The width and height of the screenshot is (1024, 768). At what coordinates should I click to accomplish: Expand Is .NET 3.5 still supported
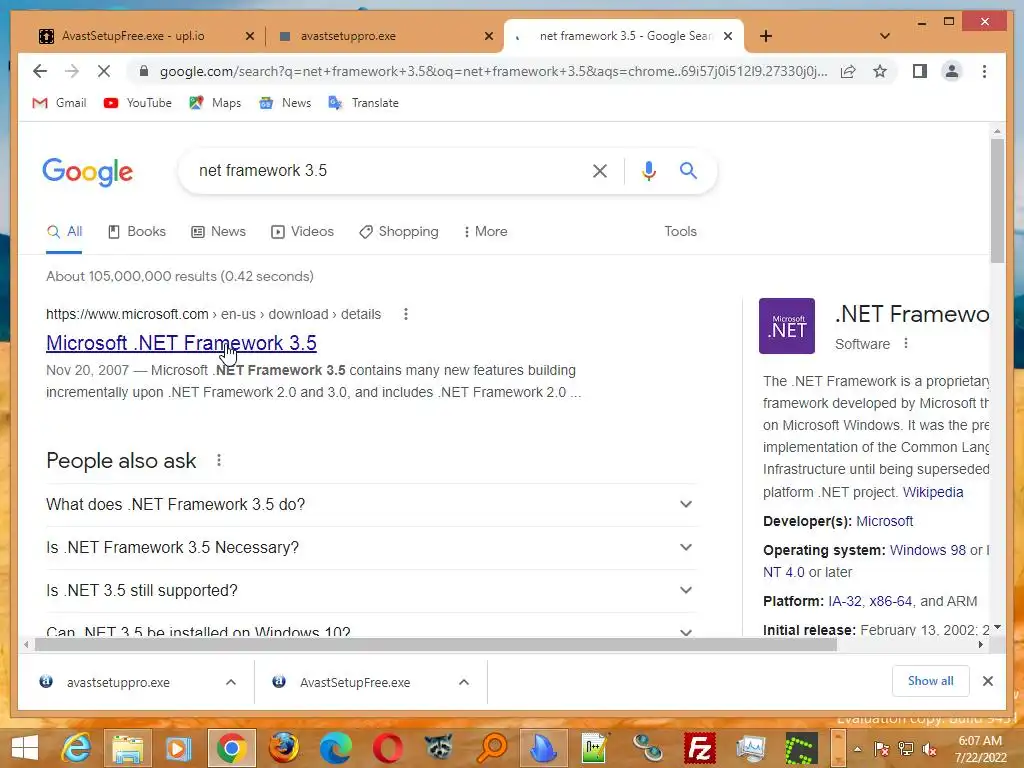point(371,590)
